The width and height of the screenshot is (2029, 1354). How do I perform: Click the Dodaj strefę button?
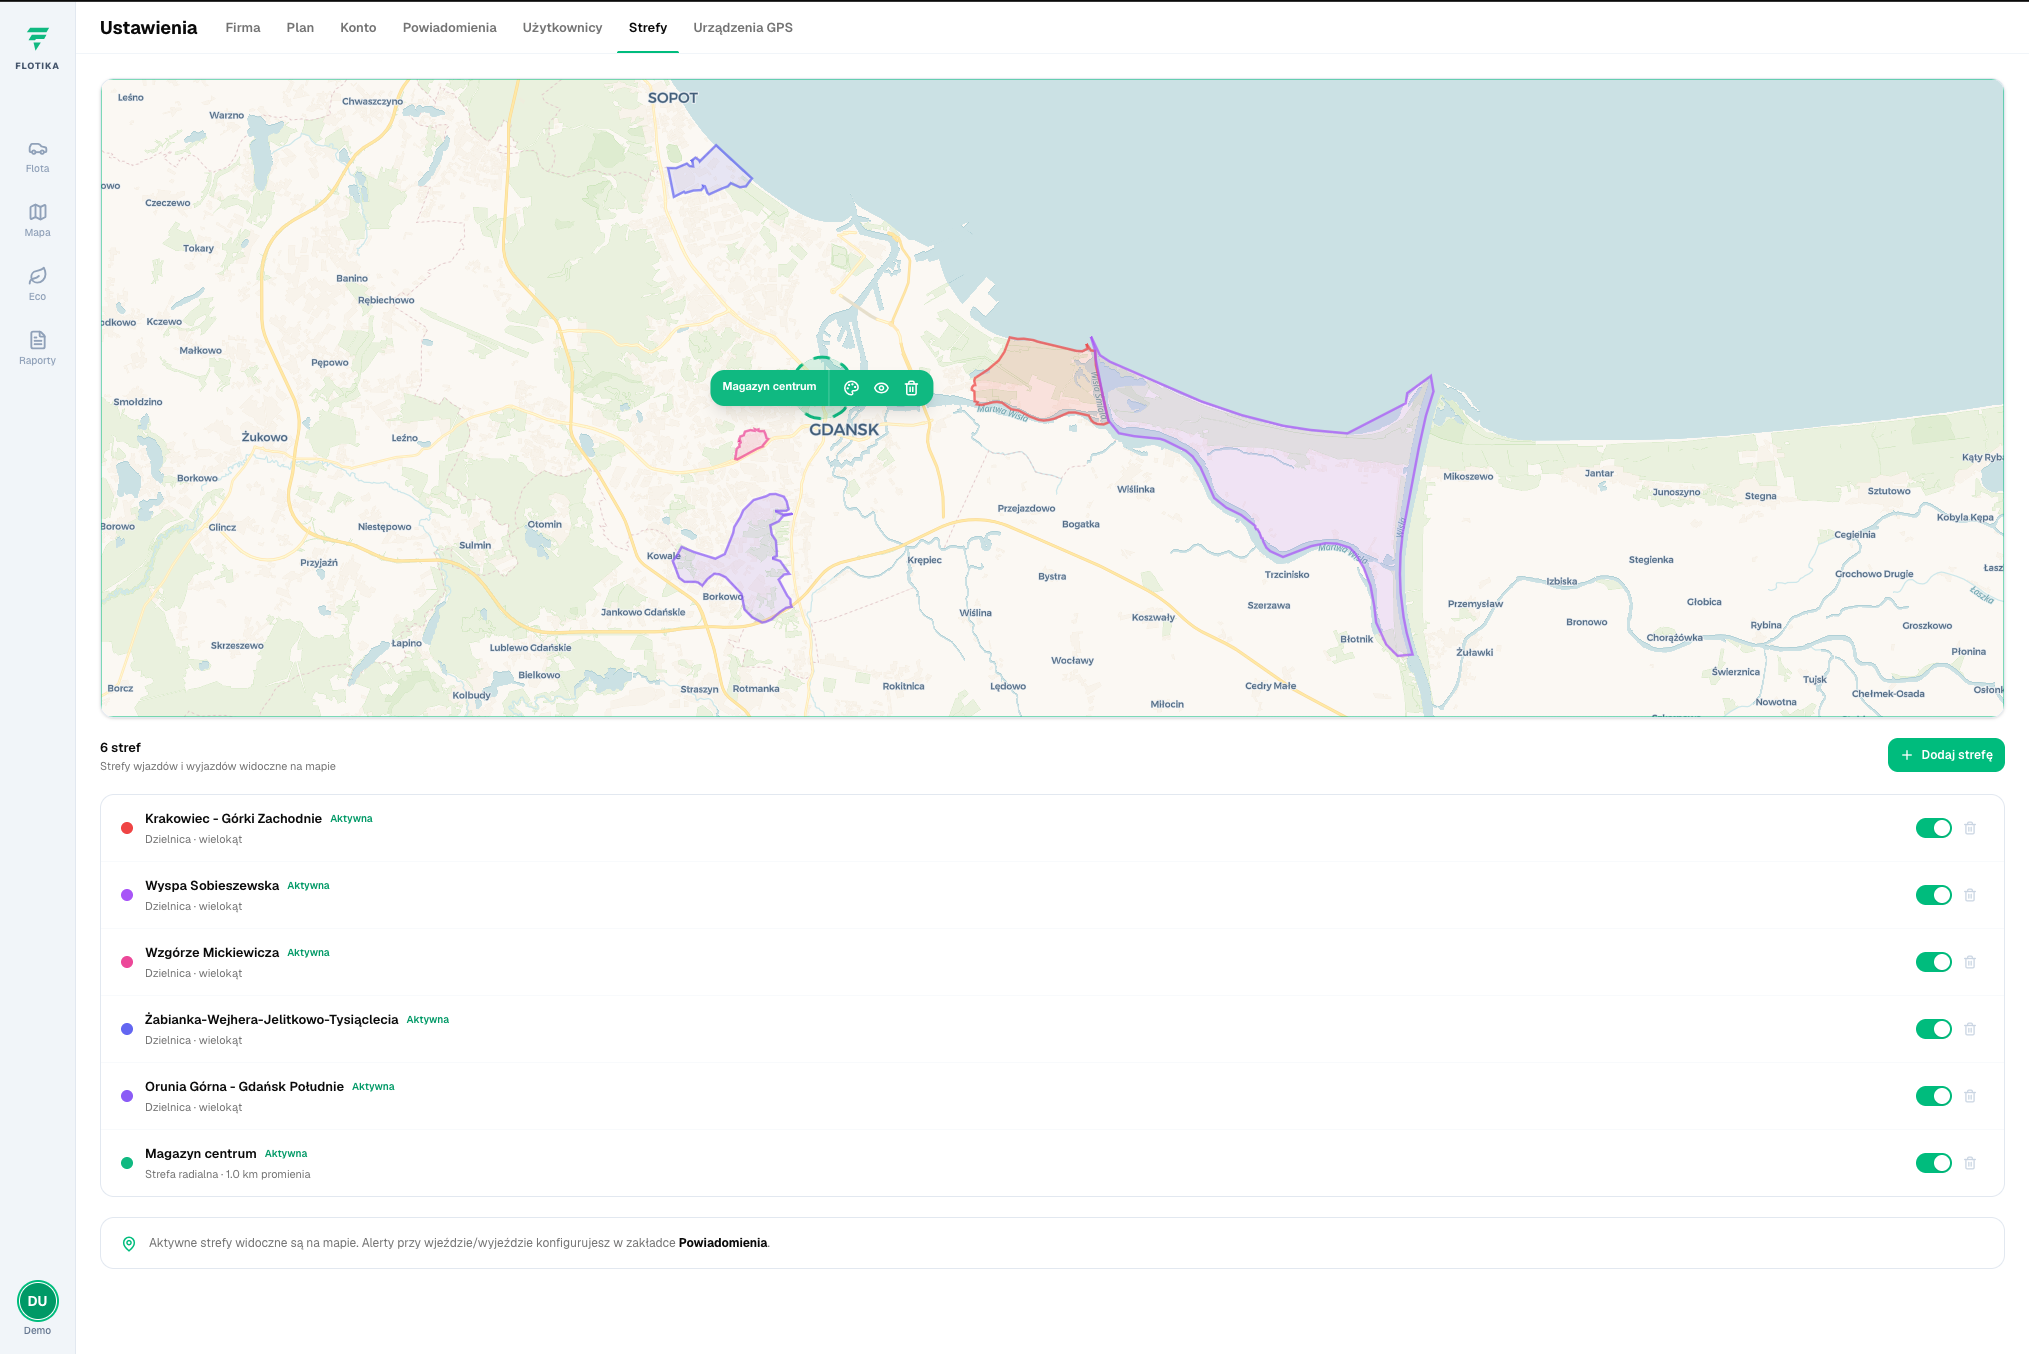[1945, 755]
